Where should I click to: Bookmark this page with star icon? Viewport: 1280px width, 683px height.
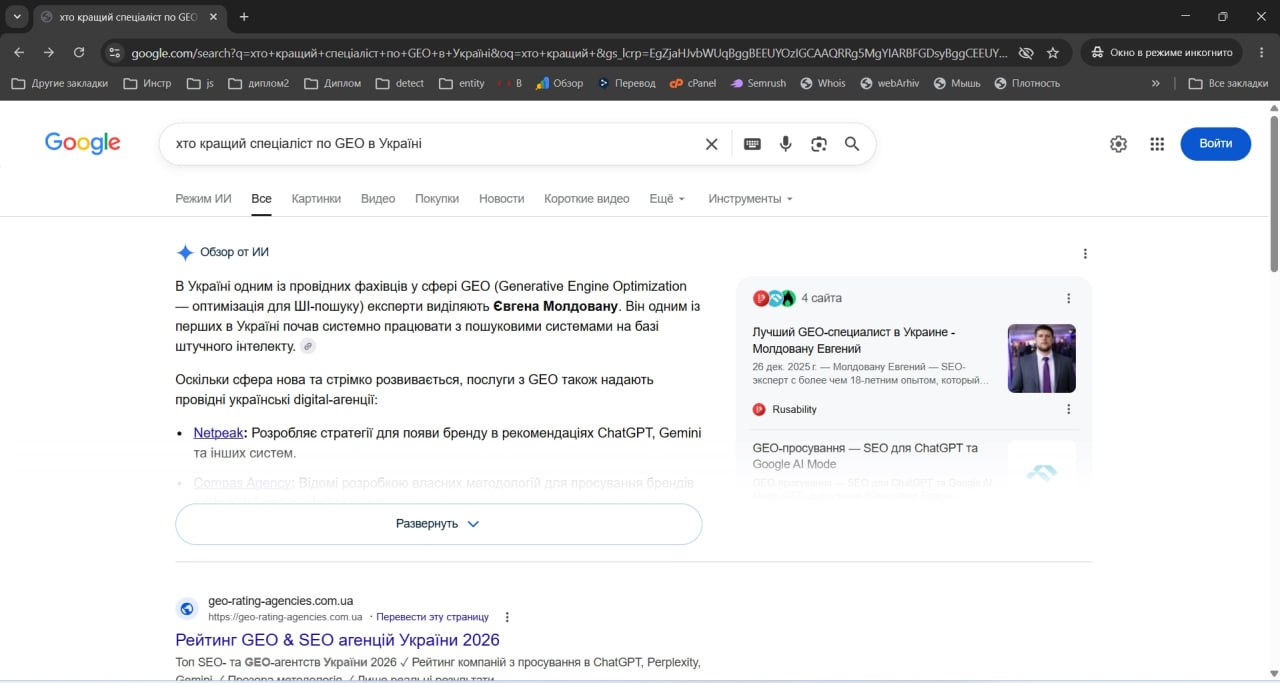1053,53
